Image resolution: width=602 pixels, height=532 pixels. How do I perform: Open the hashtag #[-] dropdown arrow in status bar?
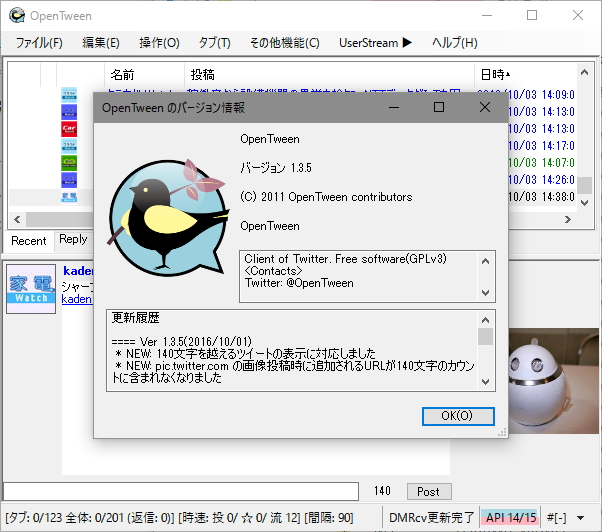point(580,518)
